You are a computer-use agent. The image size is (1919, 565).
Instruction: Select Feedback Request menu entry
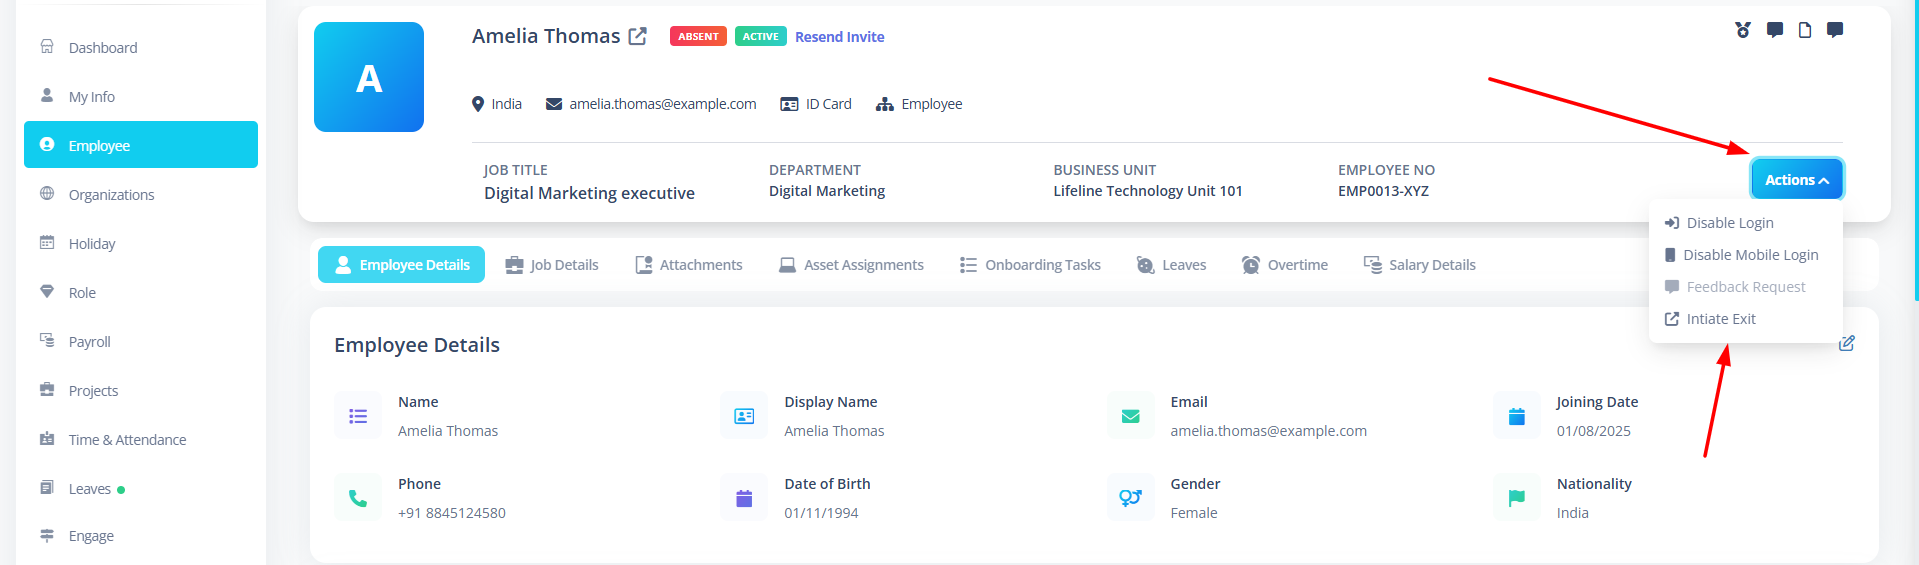[x=1746, y=287]
